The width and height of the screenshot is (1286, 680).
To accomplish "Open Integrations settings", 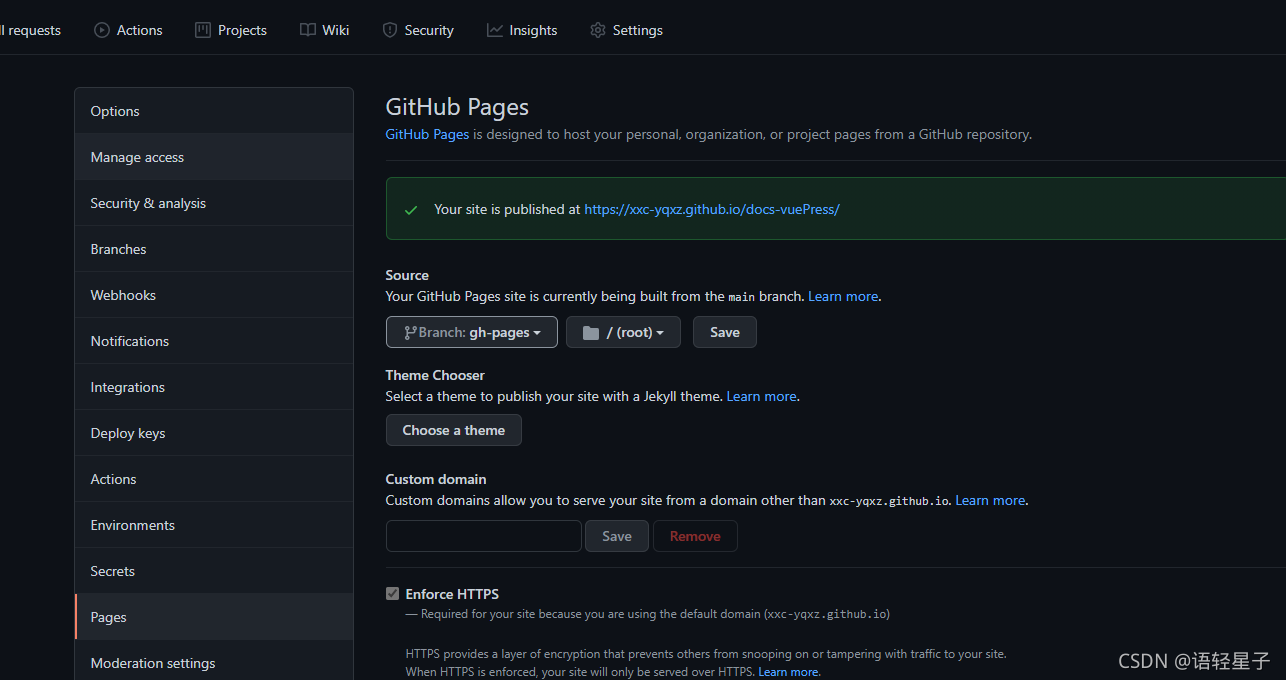I will coord(214,387).
